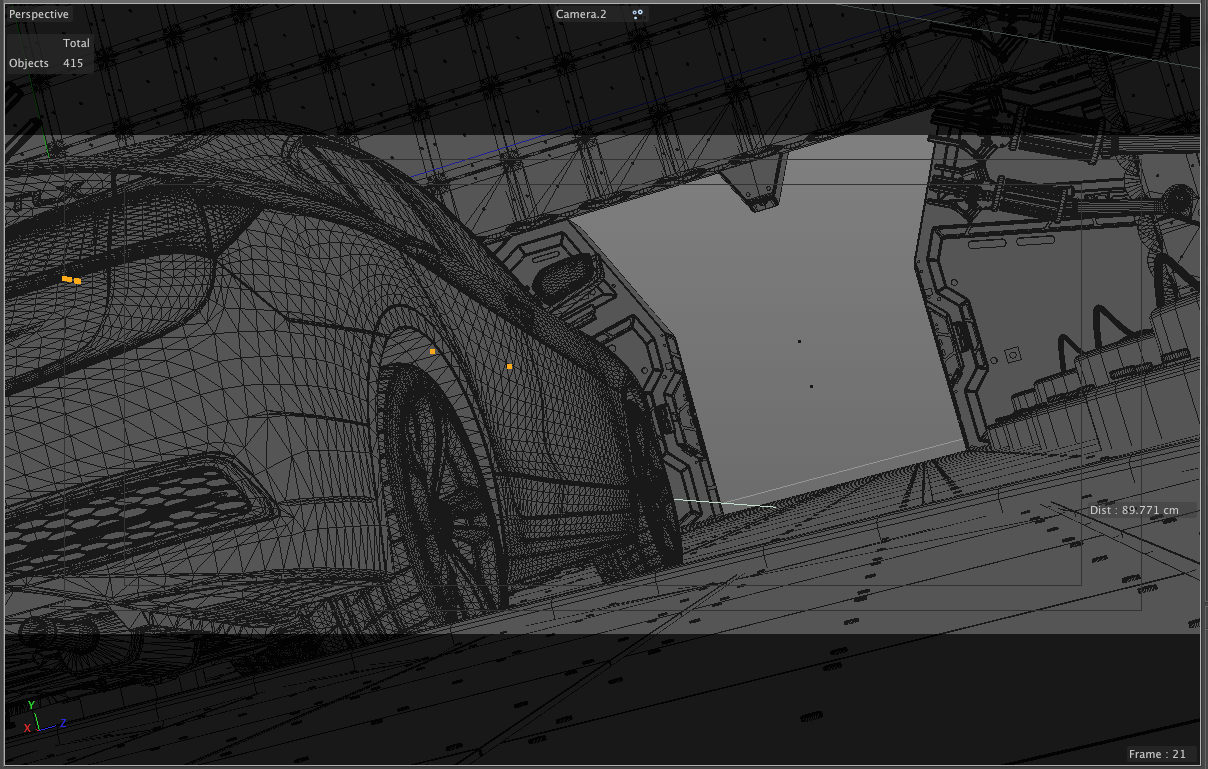The image size is (1208, 769).
Task: Select the white spline line near the floor
Action: tap(725, 503)
